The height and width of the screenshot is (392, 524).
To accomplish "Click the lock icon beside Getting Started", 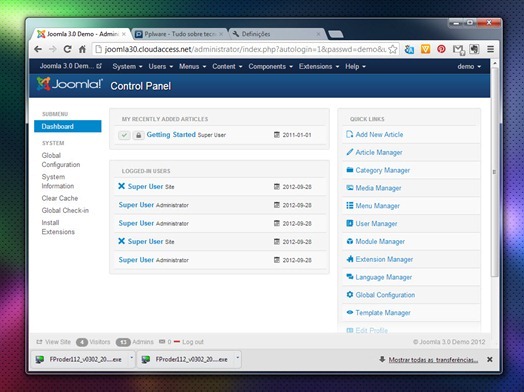I will tap(138, 135).
